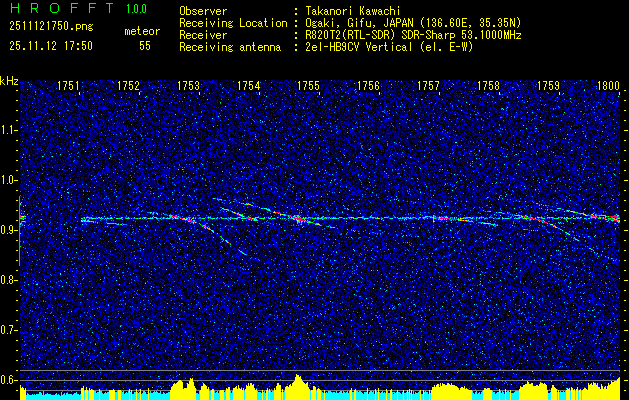This screenshot has height=400, width=629.
Task: Click the 1758 time marker
Action: click(488, 85)
